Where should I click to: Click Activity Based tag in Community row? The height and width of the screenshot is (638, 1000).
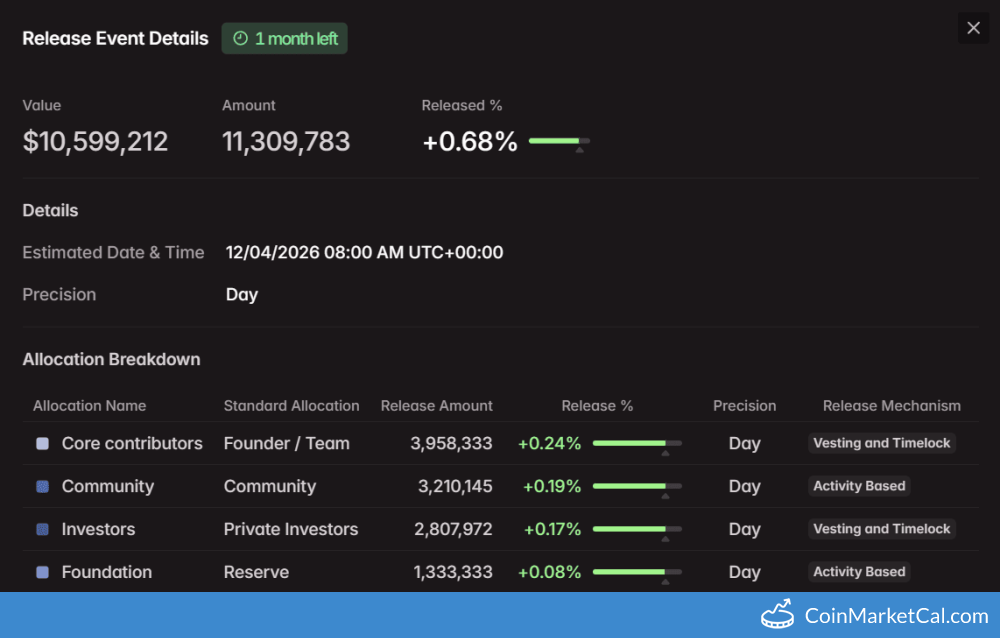click(x=859, y=486)
